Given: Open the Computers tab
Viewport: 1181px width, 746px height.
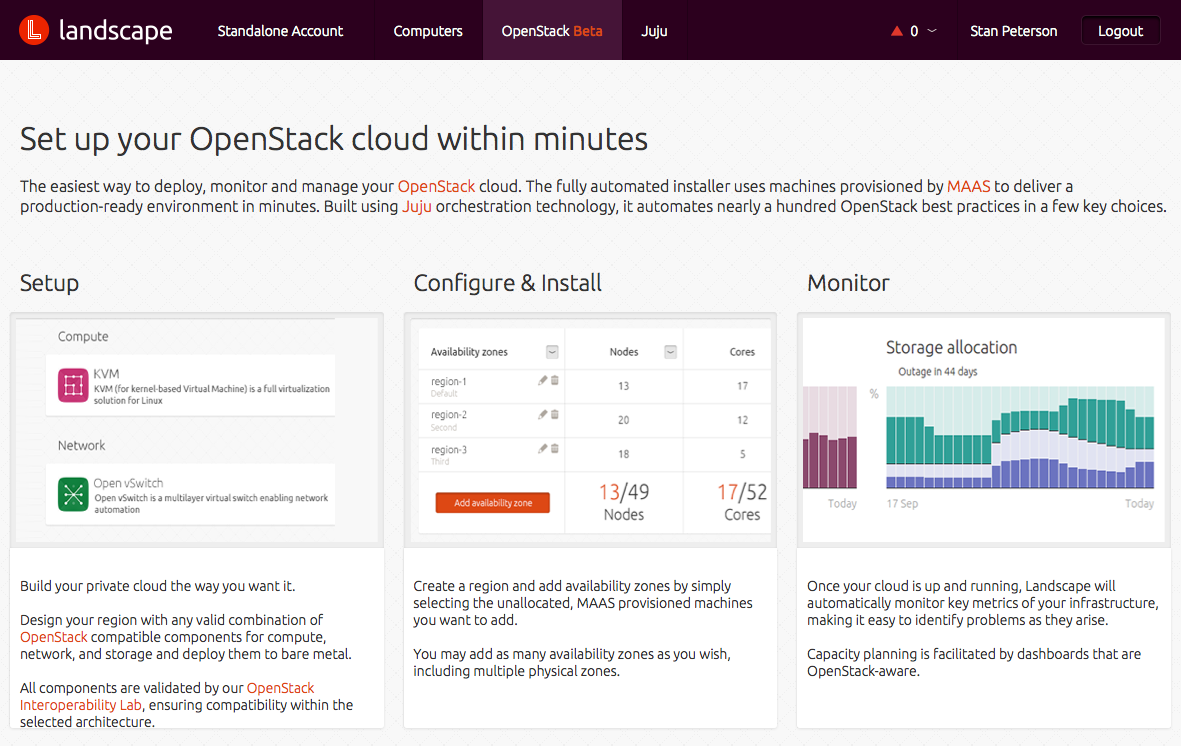Looking at the screenshot, I should 428,31.
